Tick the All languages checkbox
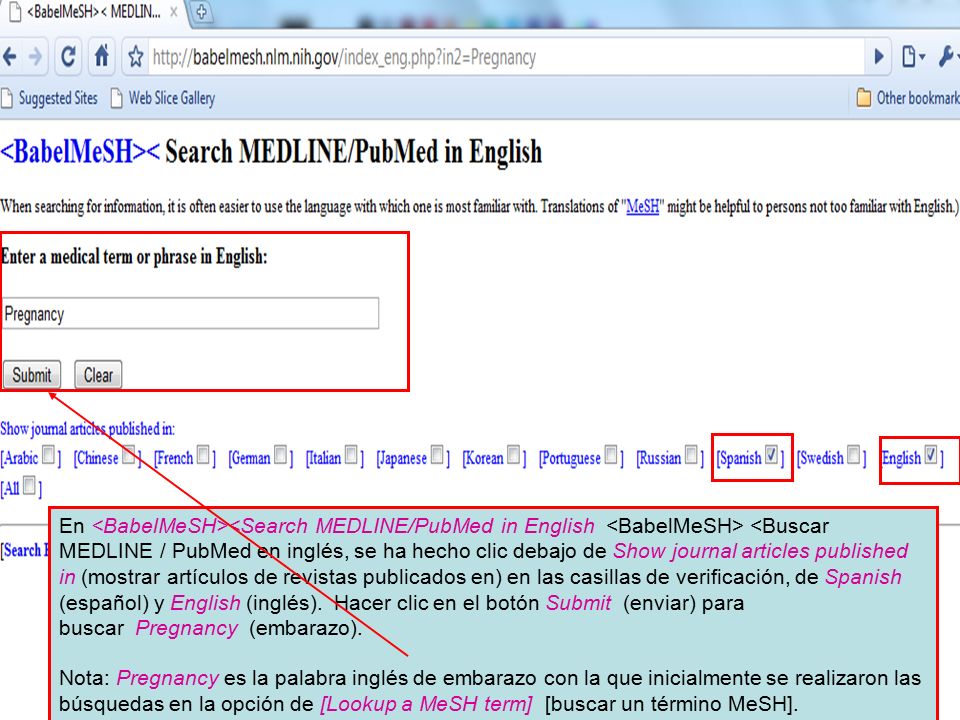This screenshot has height=720, width=960. click(29, 486)
